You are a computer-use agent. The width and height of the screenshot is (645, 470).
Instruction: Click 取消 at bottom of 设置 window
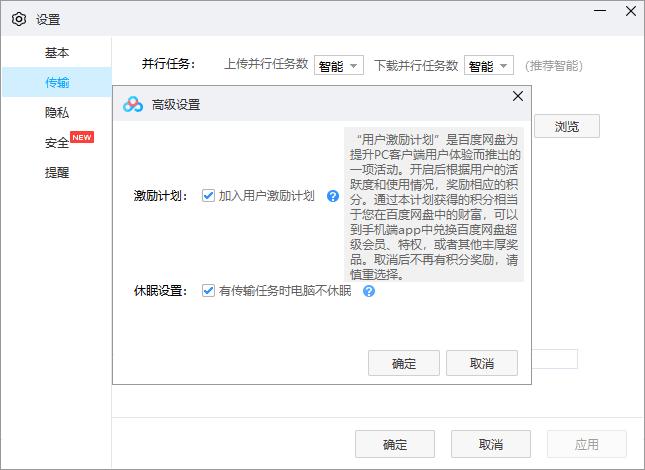click(x=491, y=444)
